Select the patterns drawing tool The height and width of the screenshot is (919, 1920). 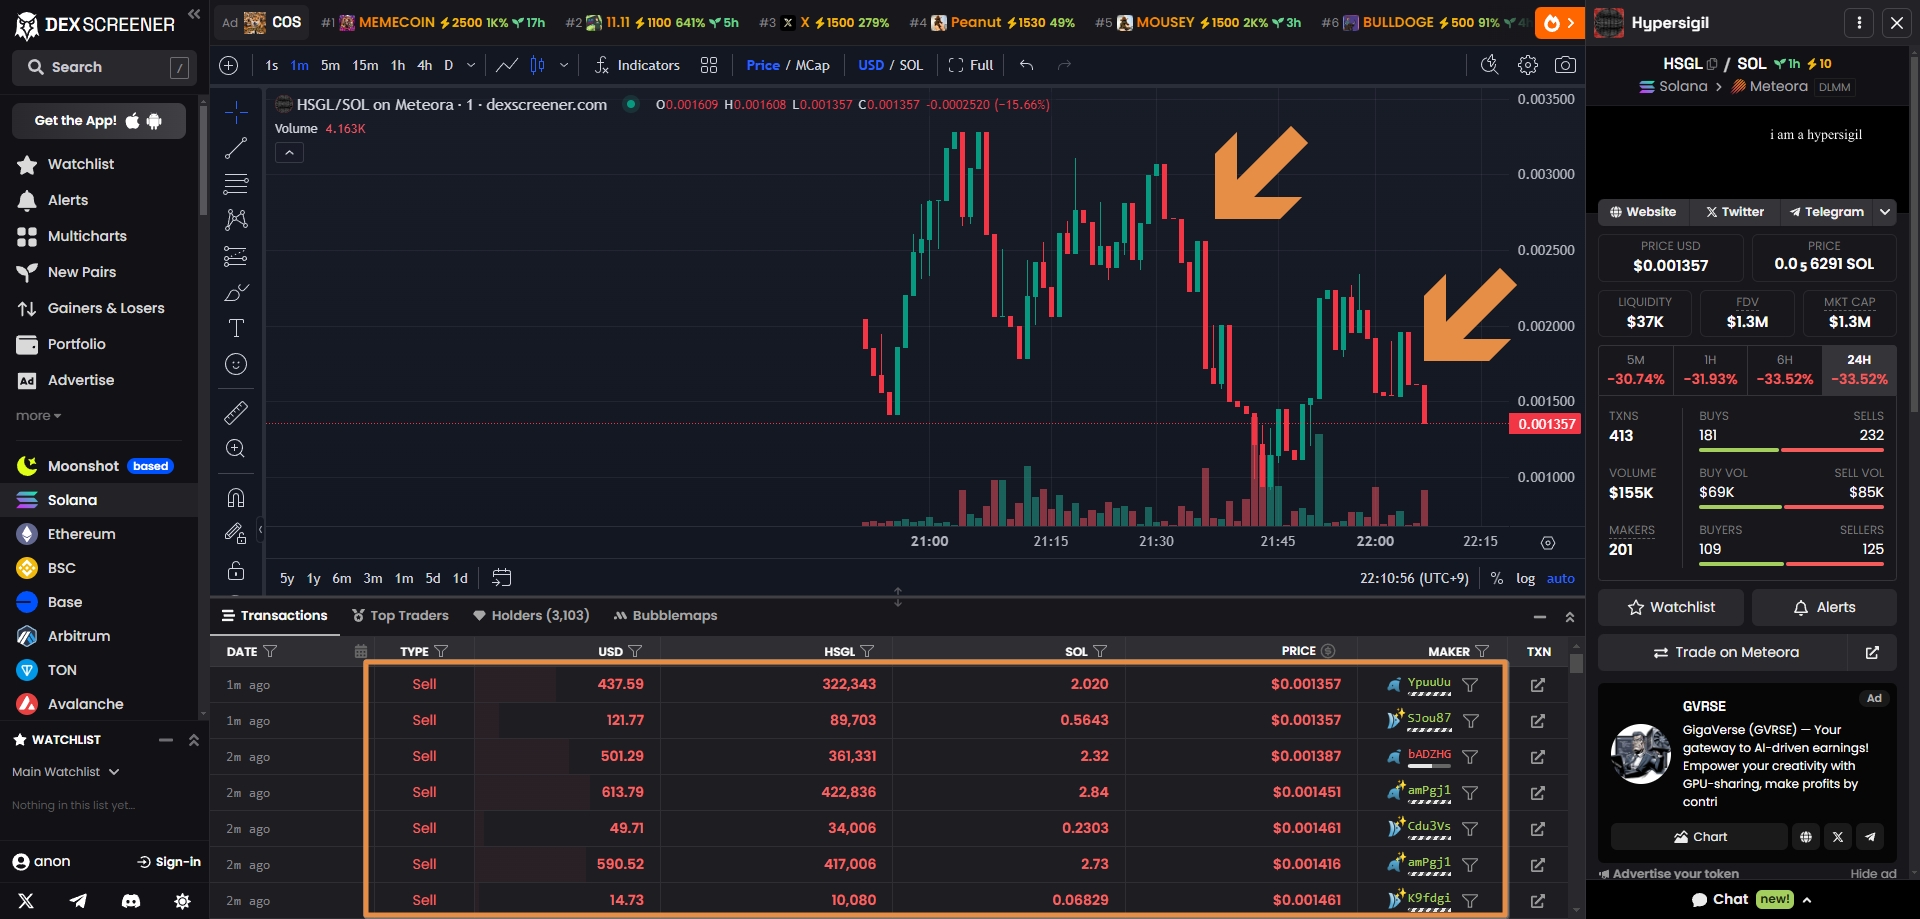[x=236, y=220]
